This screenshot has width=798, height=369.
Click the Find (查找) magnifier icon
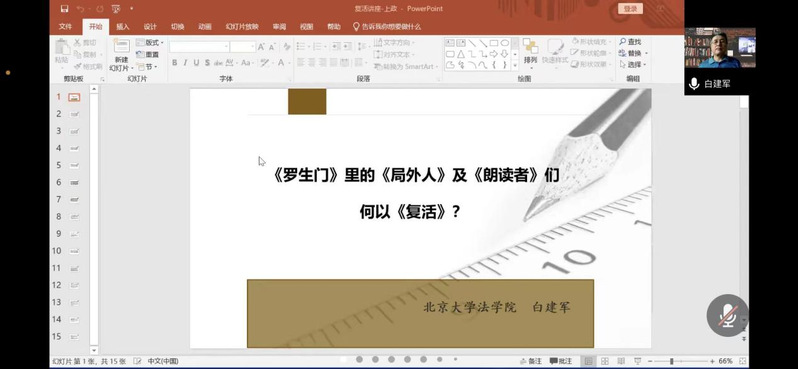pos(622,42)
